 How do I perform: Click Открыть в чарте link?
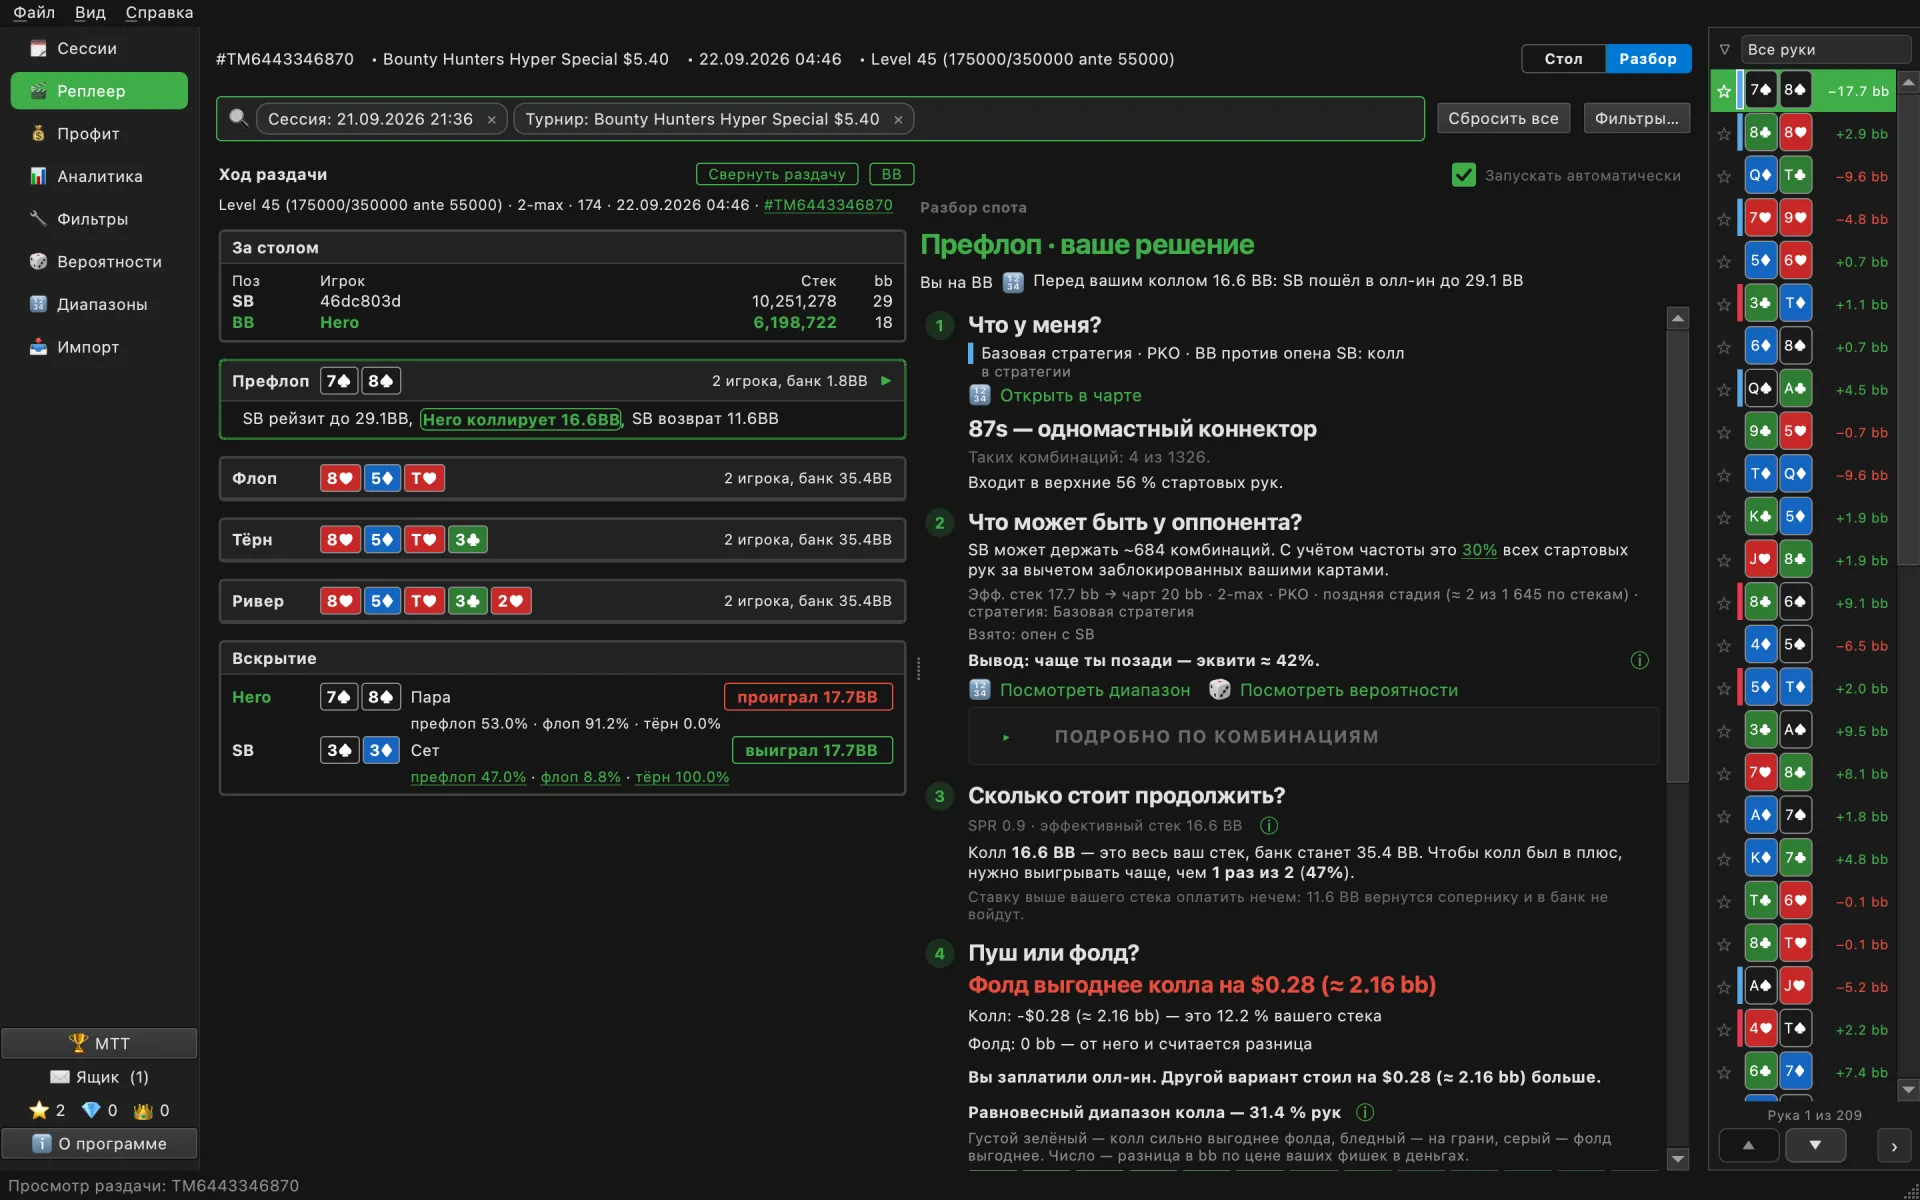click(1070, 396)
